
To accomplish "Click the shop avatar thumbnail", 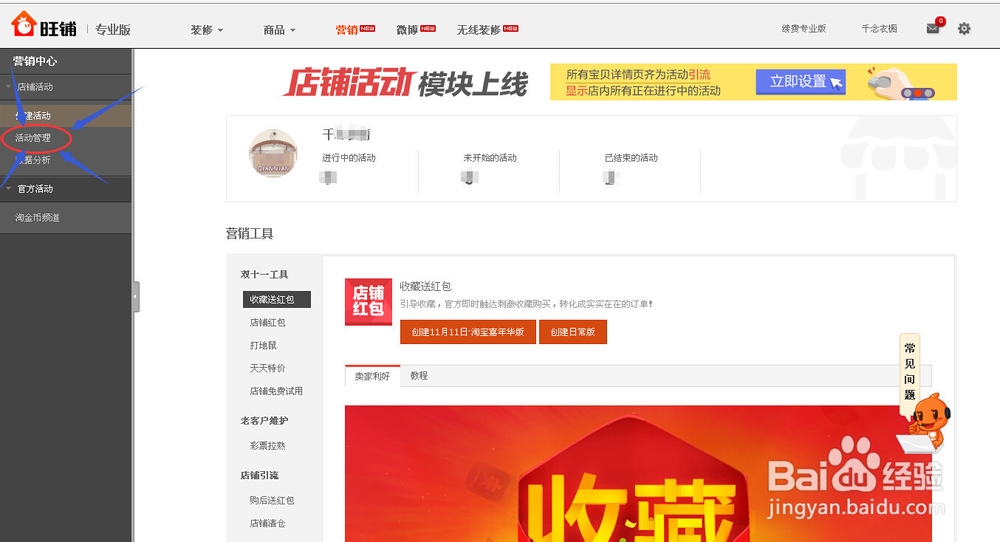I will coord(273,152).
